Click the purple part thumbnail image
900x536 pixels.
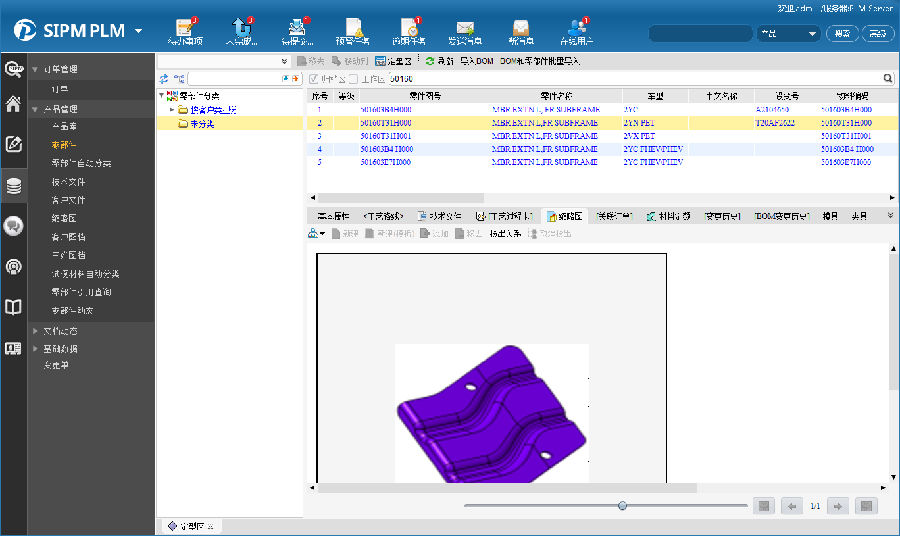pos(490,415)
